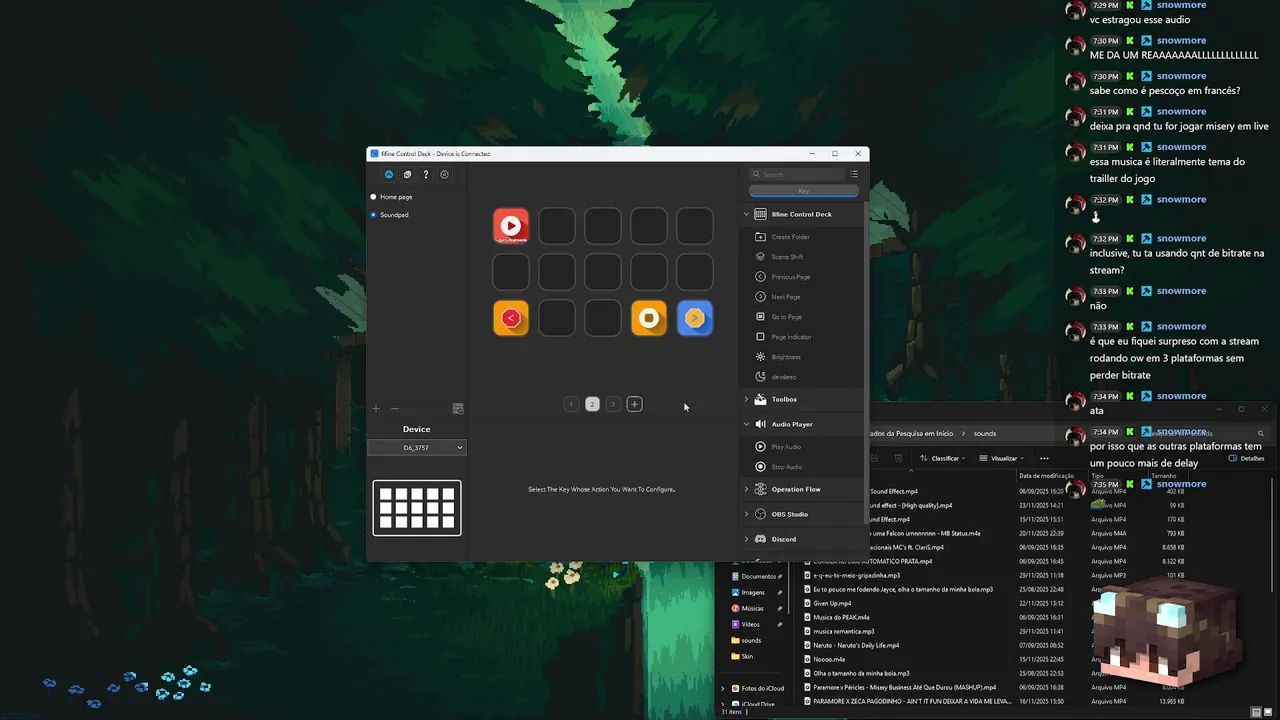Open Classificar dropdown in File Explorer
This screenshot has height=720, width=1280.
tap(943, 458)
